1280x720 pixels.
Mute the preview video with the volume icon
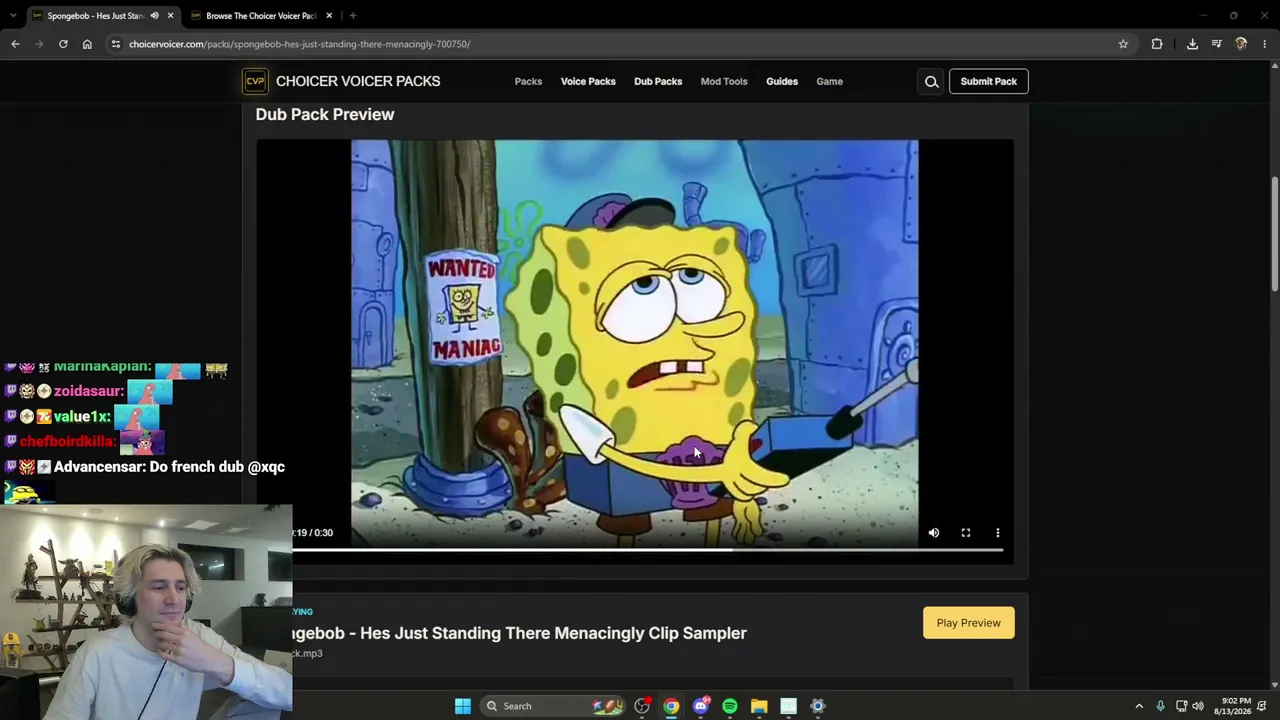click(934, 533)
